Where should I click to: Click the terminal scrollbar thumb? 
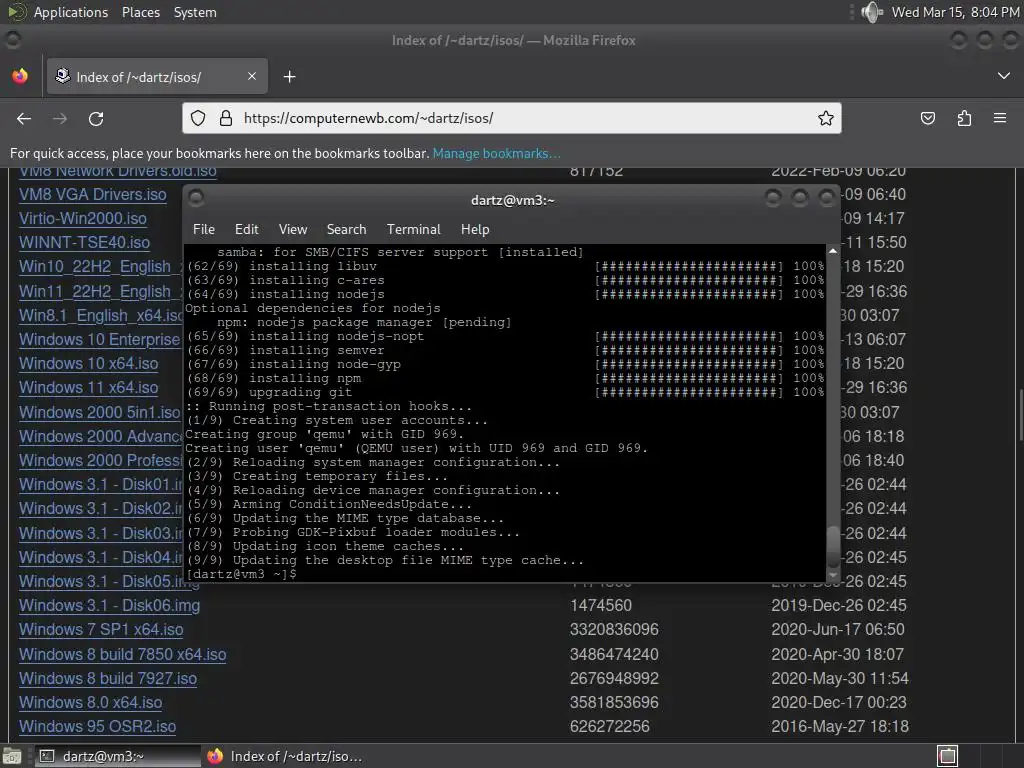click(x=833, y=547)
